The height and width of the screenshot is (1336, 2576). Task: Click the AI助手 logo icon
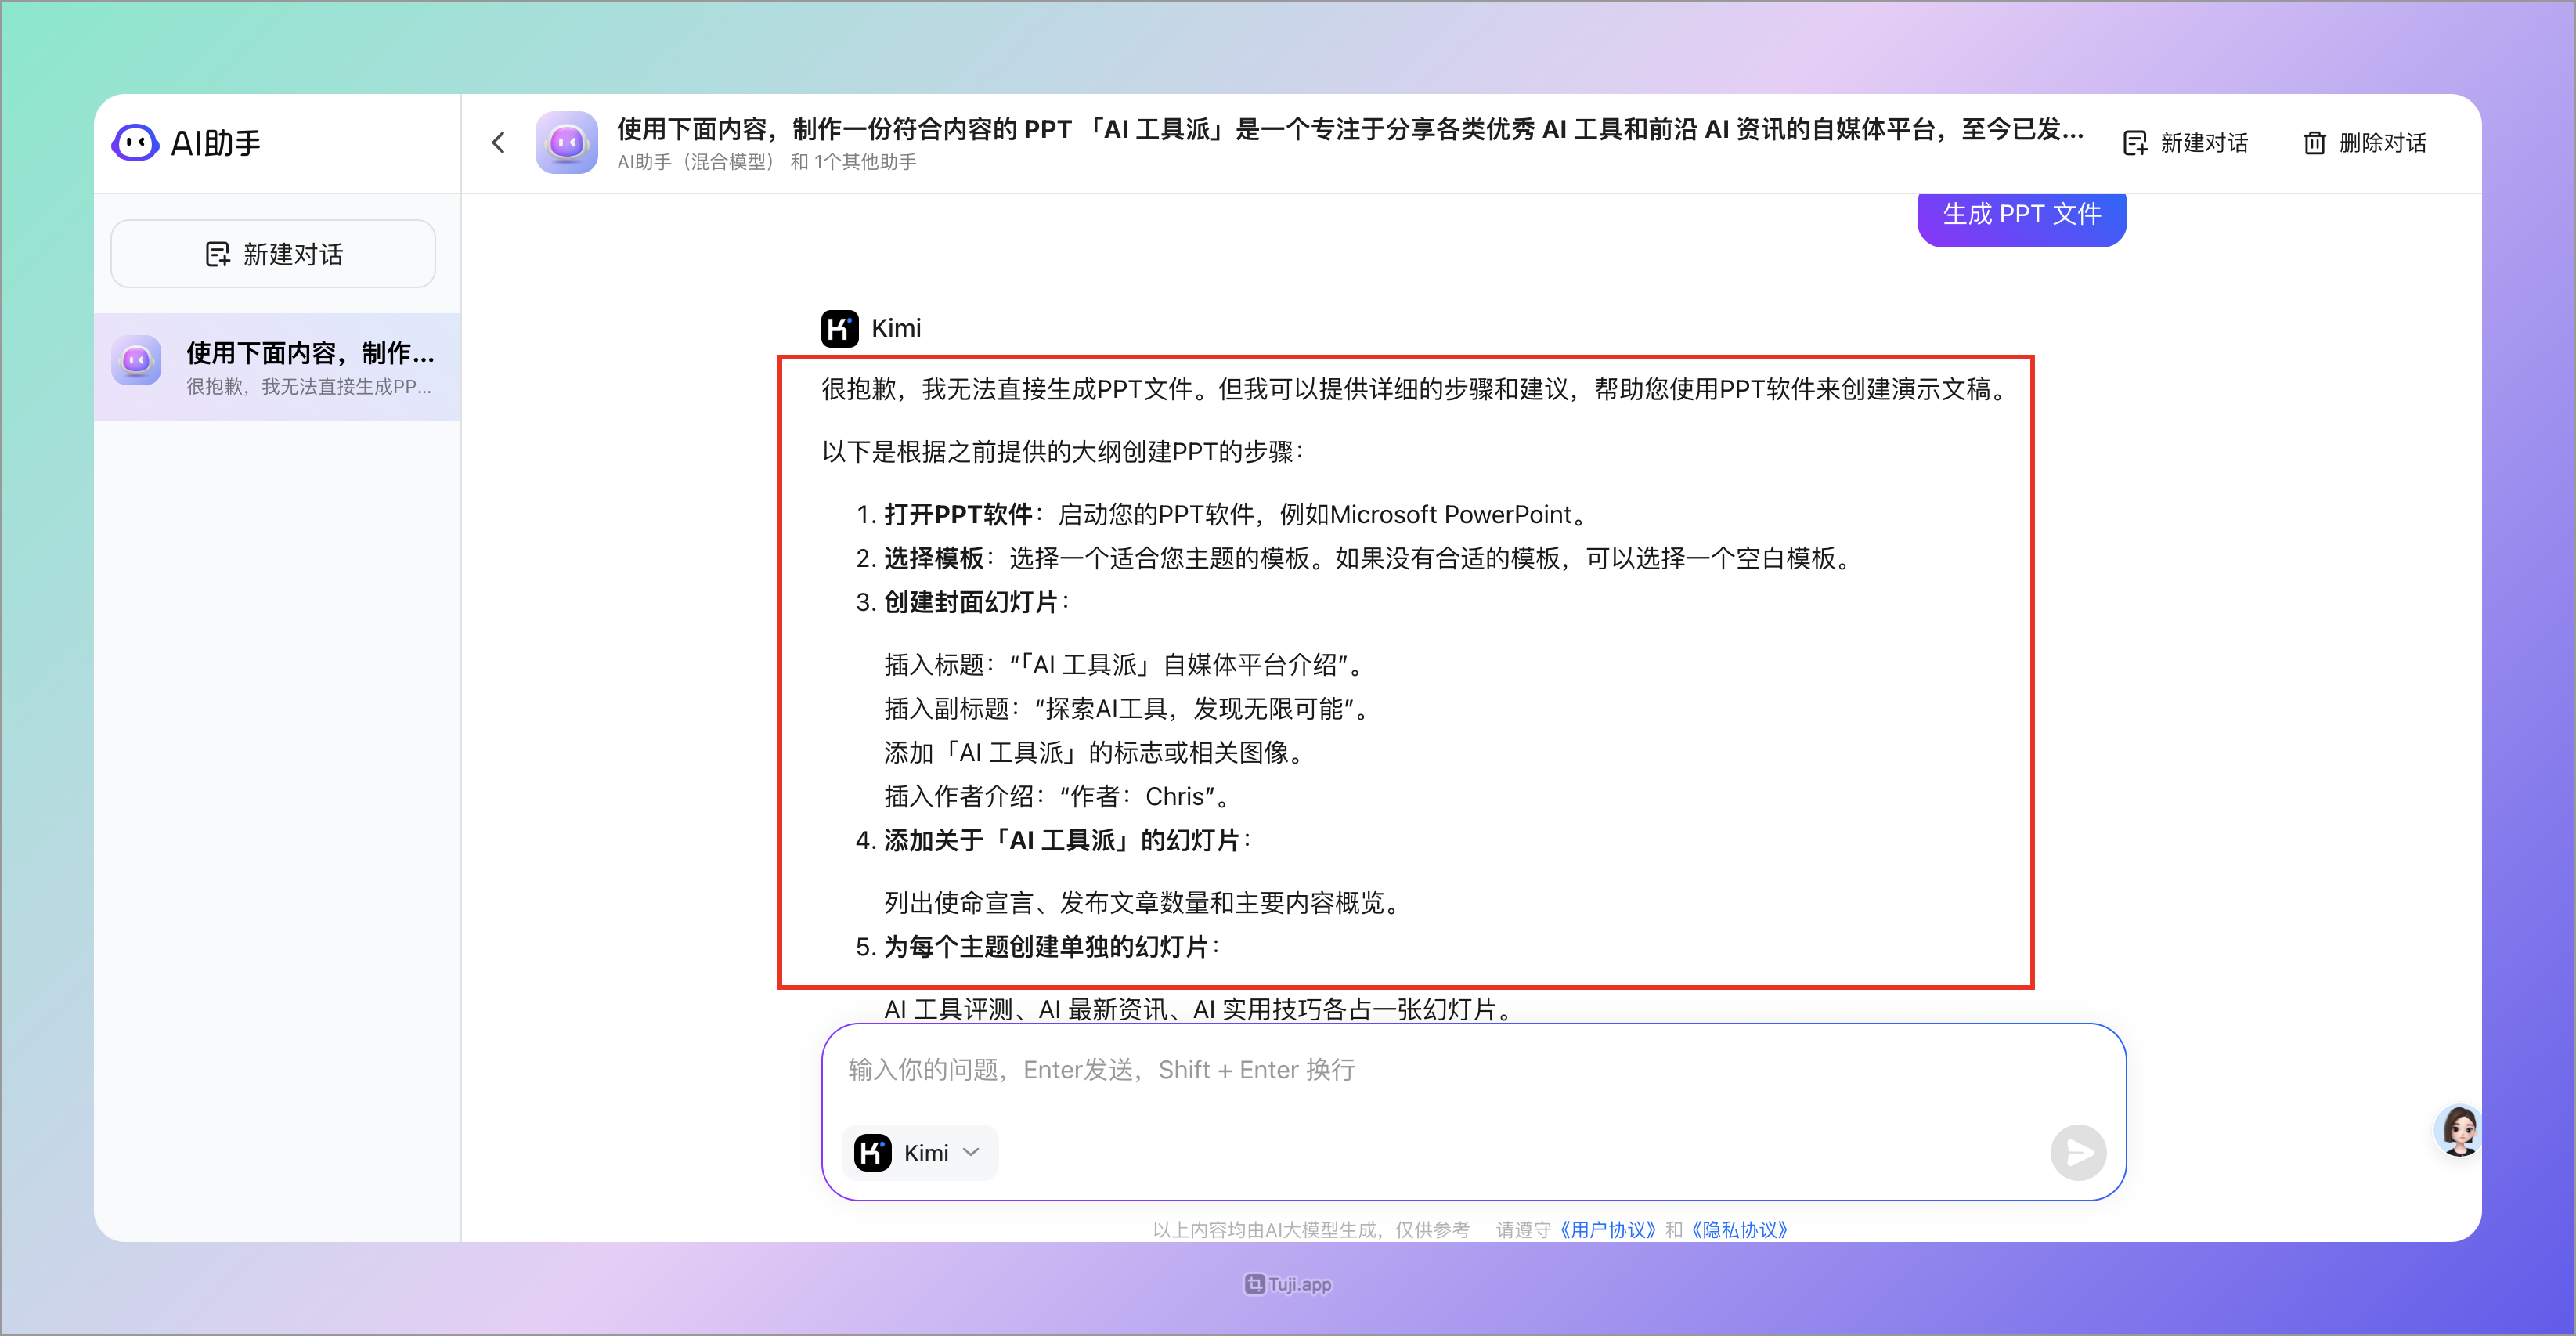point(135,143)
